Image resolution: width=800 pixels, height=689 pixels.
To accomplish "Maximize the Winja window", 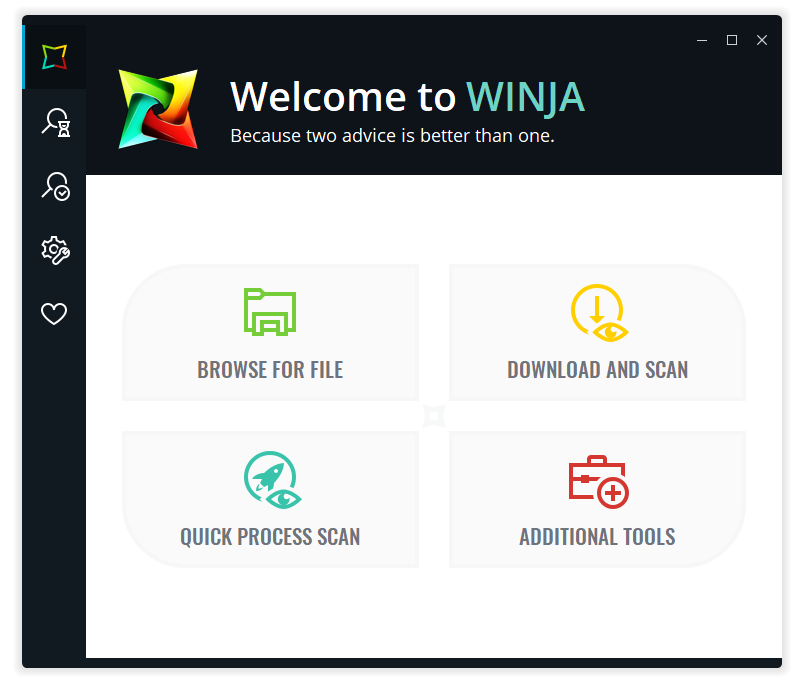I will tap(732, 40).
